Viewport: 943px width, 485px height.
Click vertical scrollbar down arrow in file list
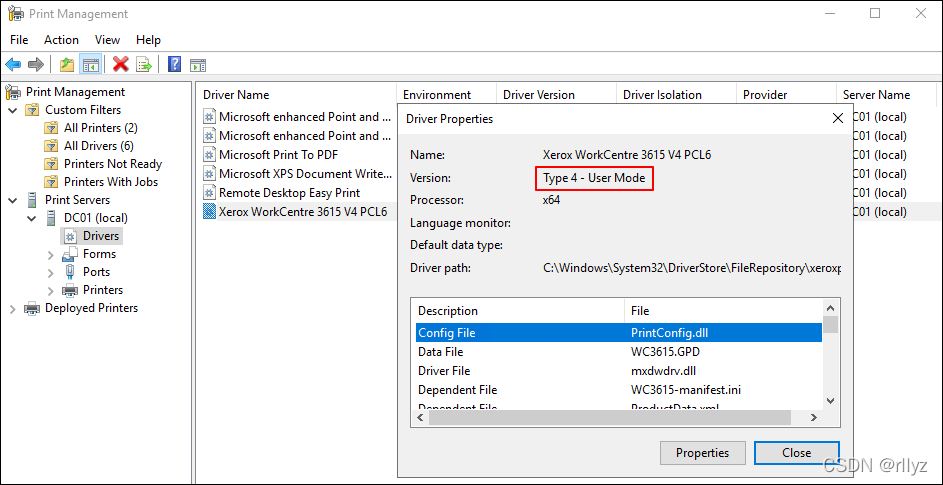pos(830,401)
